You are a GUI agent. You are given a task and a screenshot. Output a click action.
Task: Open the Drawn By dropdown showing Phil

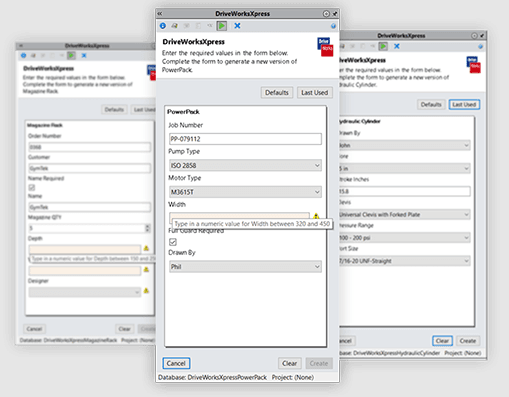pos(245,267)
